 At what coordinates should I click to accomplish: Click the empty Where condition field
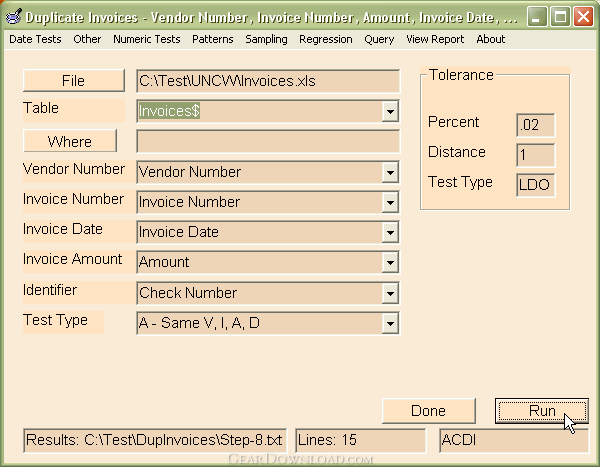(268, 141)
